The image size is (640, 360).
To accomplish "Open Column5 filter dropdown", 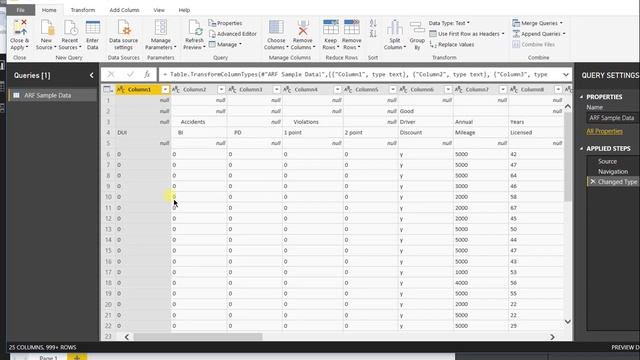I will (x=393, y=89).
